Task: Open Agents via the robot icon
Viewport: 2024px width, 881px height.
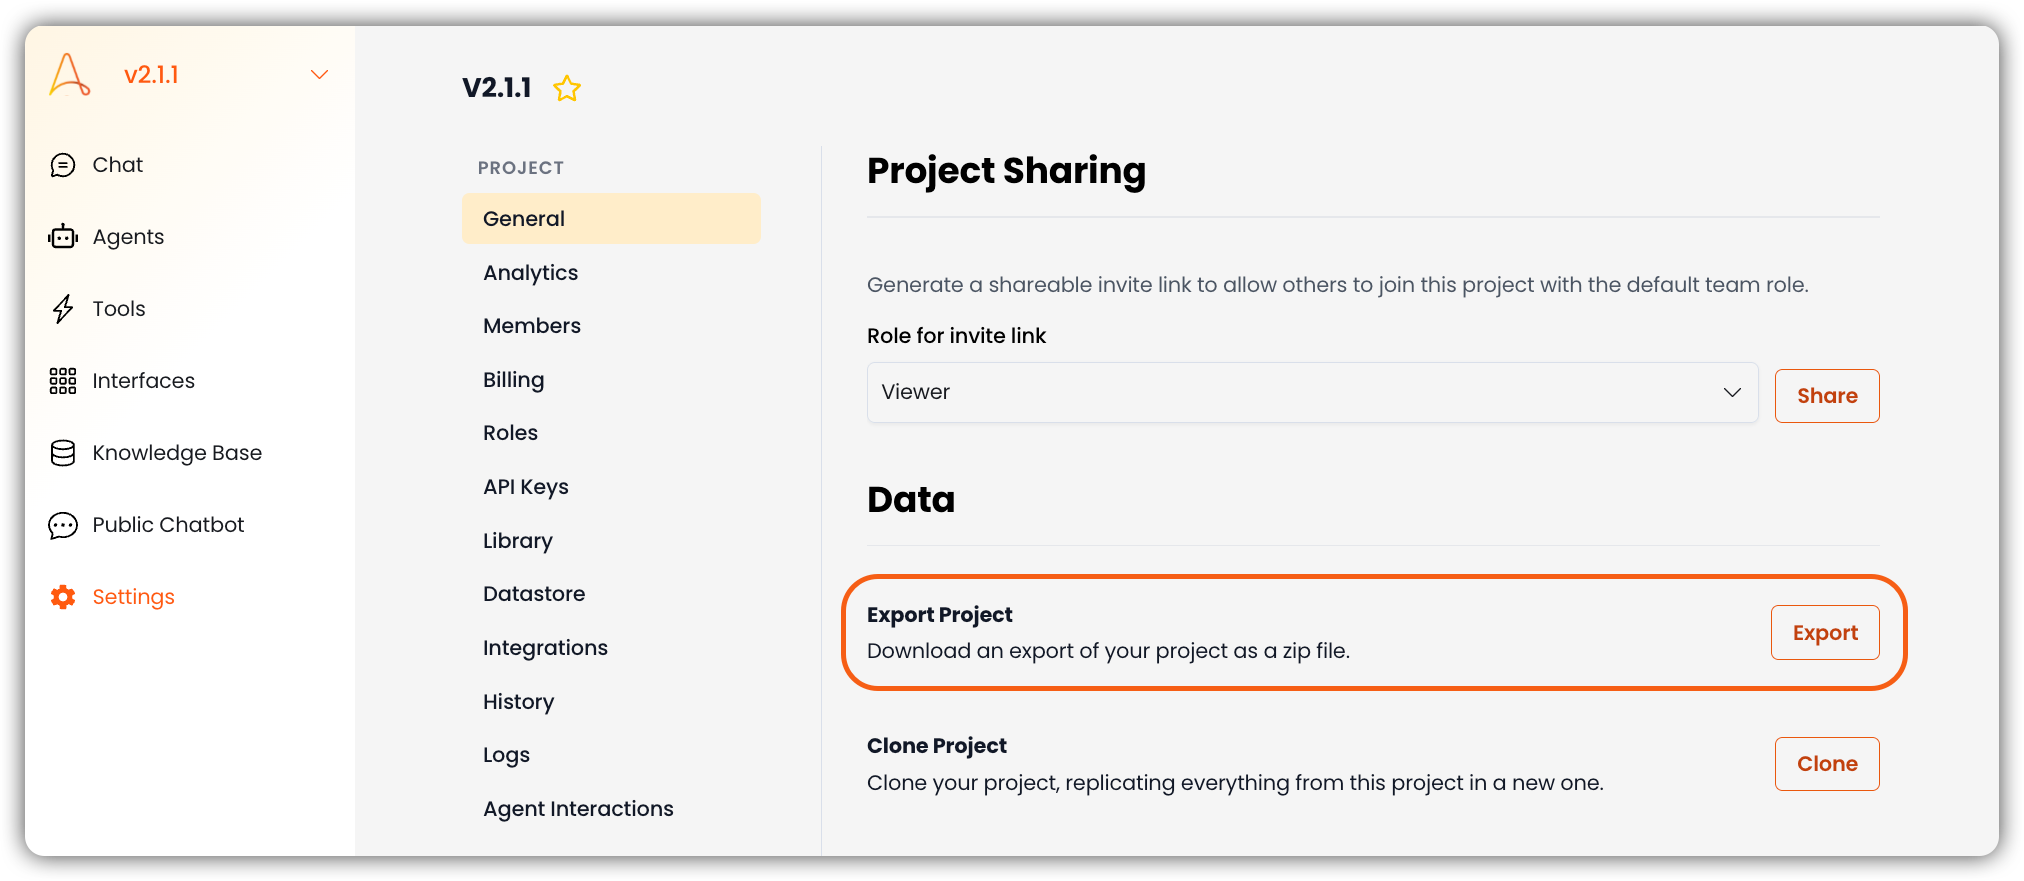Action: (x=63, y=237)
